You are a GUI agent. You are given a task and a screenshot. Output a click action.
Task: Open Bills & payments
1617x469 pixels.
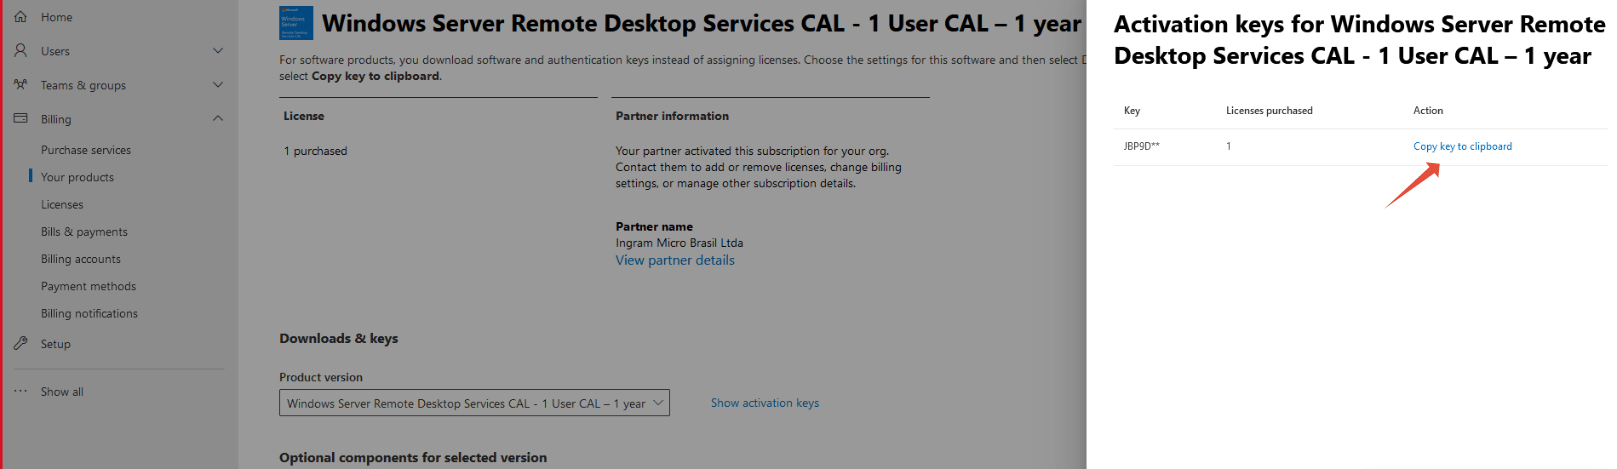84,231
